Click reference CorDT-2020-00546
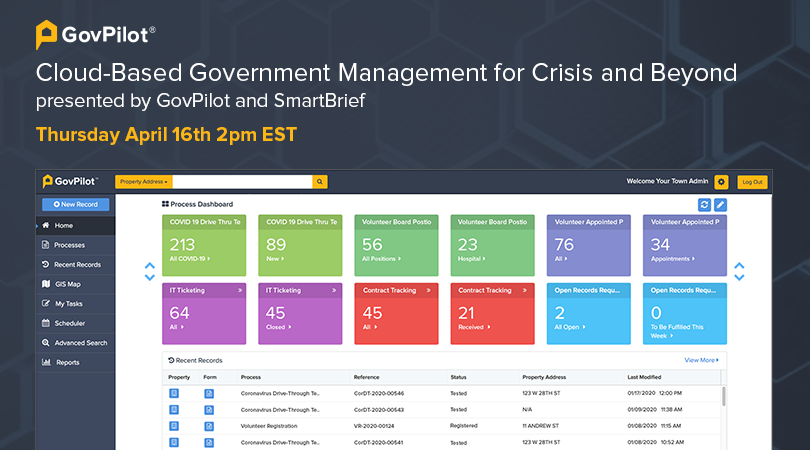 [x=379, y=393]
